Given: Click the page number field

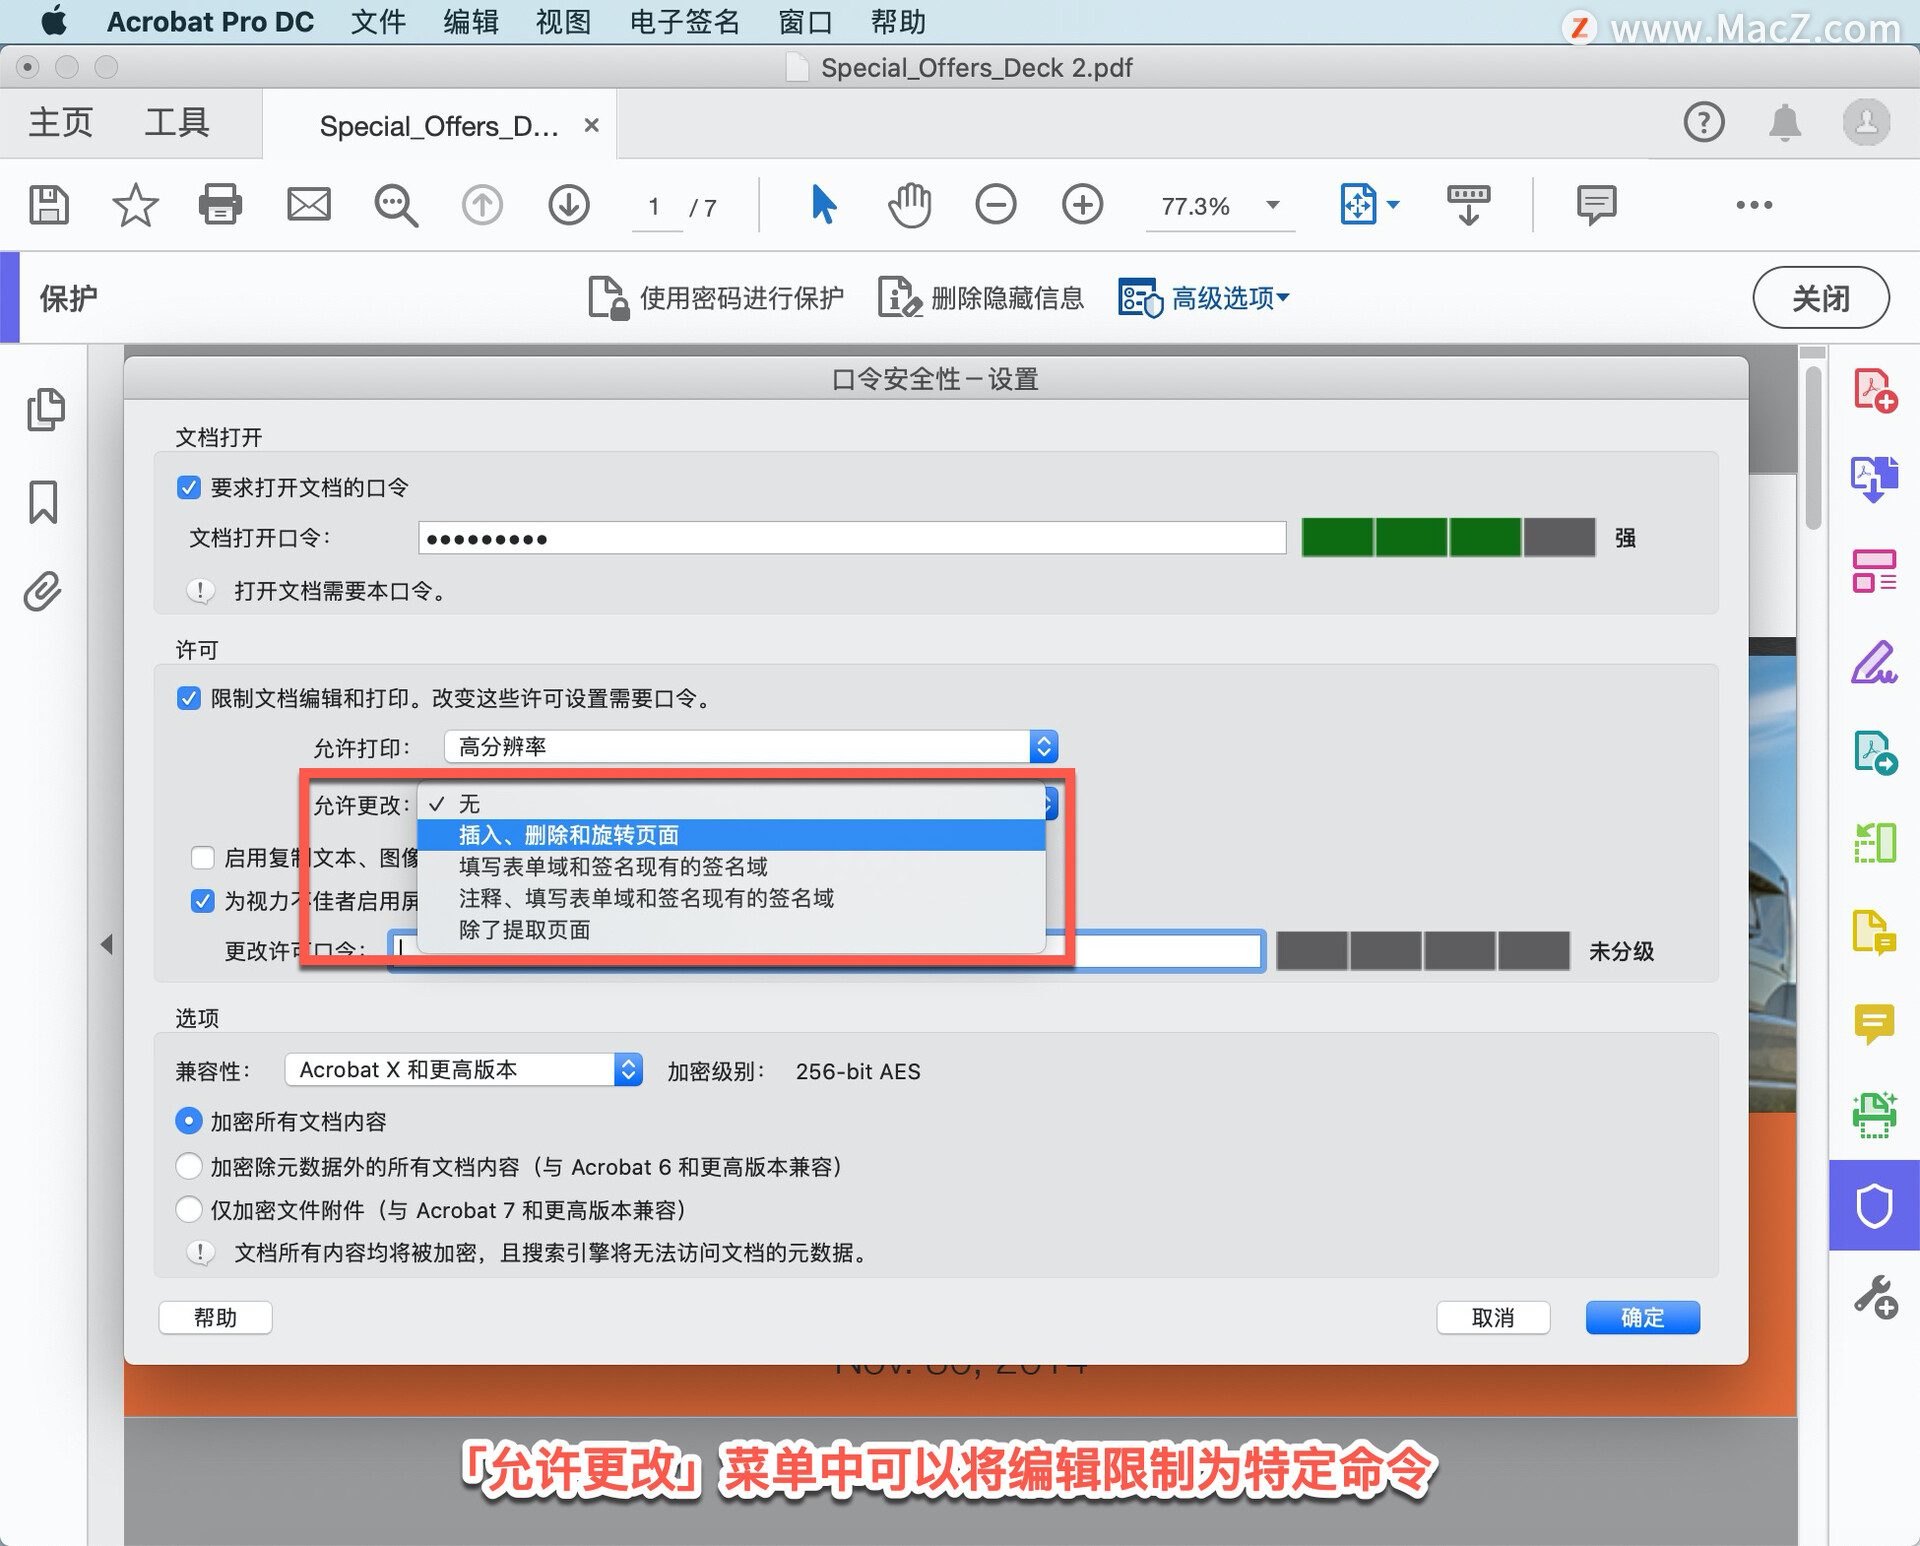Looking at the screenshot, I should pyautogui.click(x=656, y=207).
